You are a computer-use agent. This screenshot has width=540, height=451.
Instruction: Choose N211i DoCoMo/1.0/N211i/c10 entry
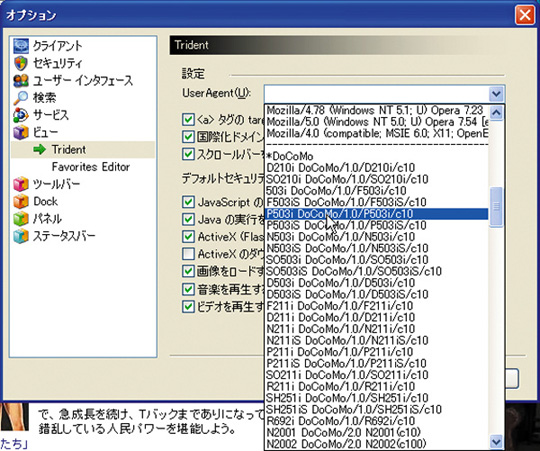pyautogui.click(x=376, y=329)
